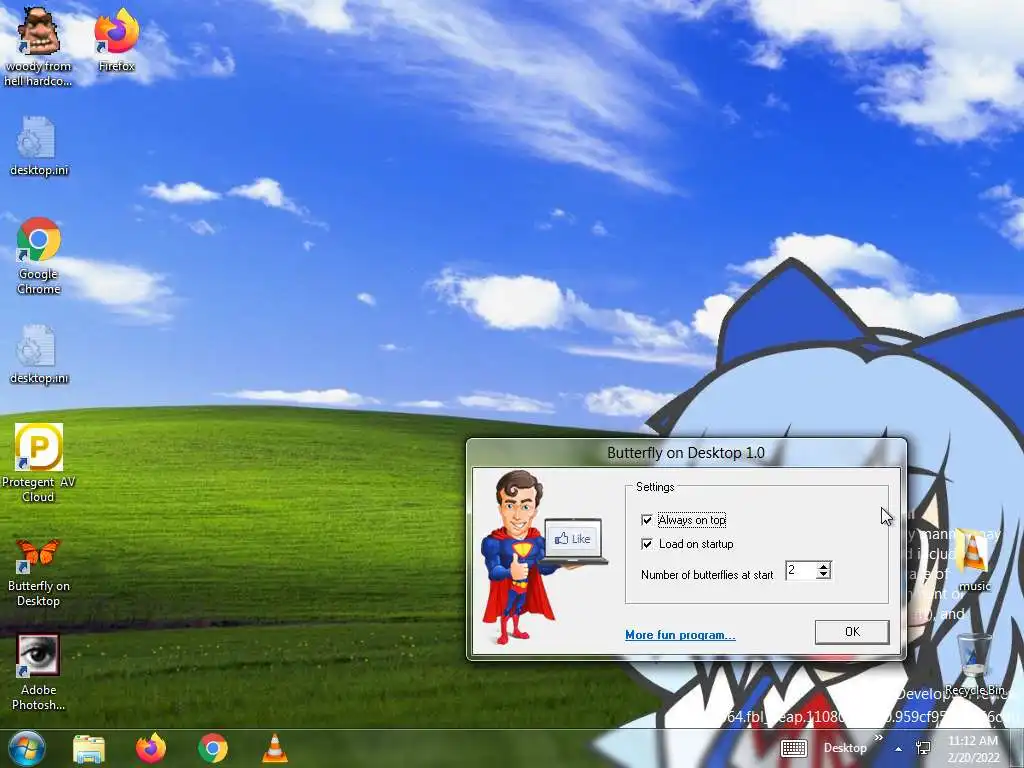
Task: Uncheck the Always on top checkbox
Action: (x=647, y=520)
